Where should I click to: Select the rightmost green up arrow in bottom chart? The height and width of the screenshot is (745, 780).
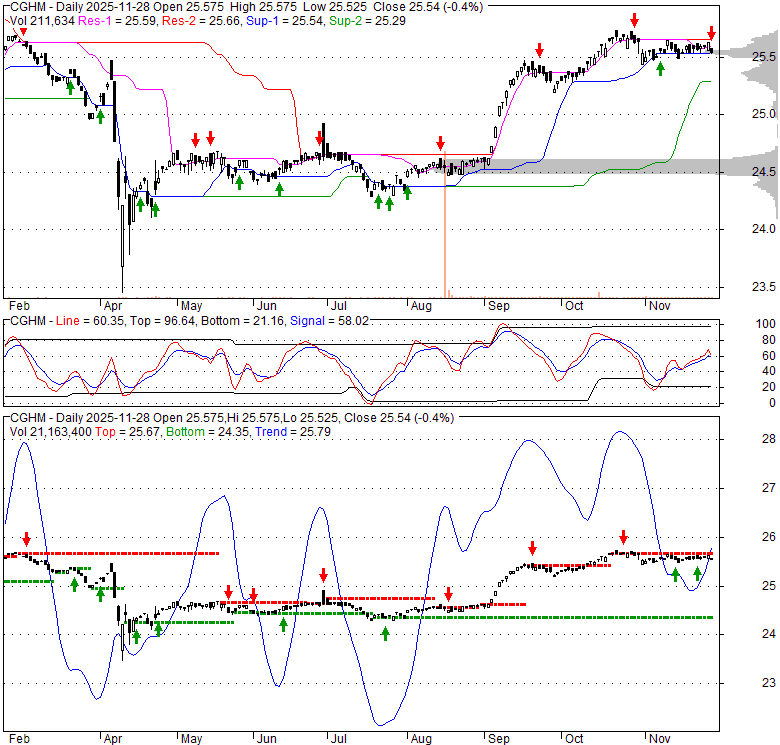[697, 573]
